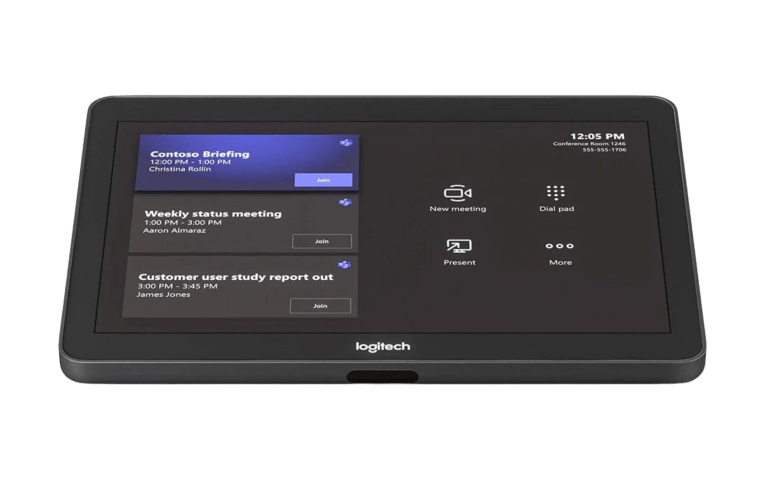Viewport: 768px width, 494px height.
Task: Tap Teams icon on Customer user study card
Action: [344, 265]
